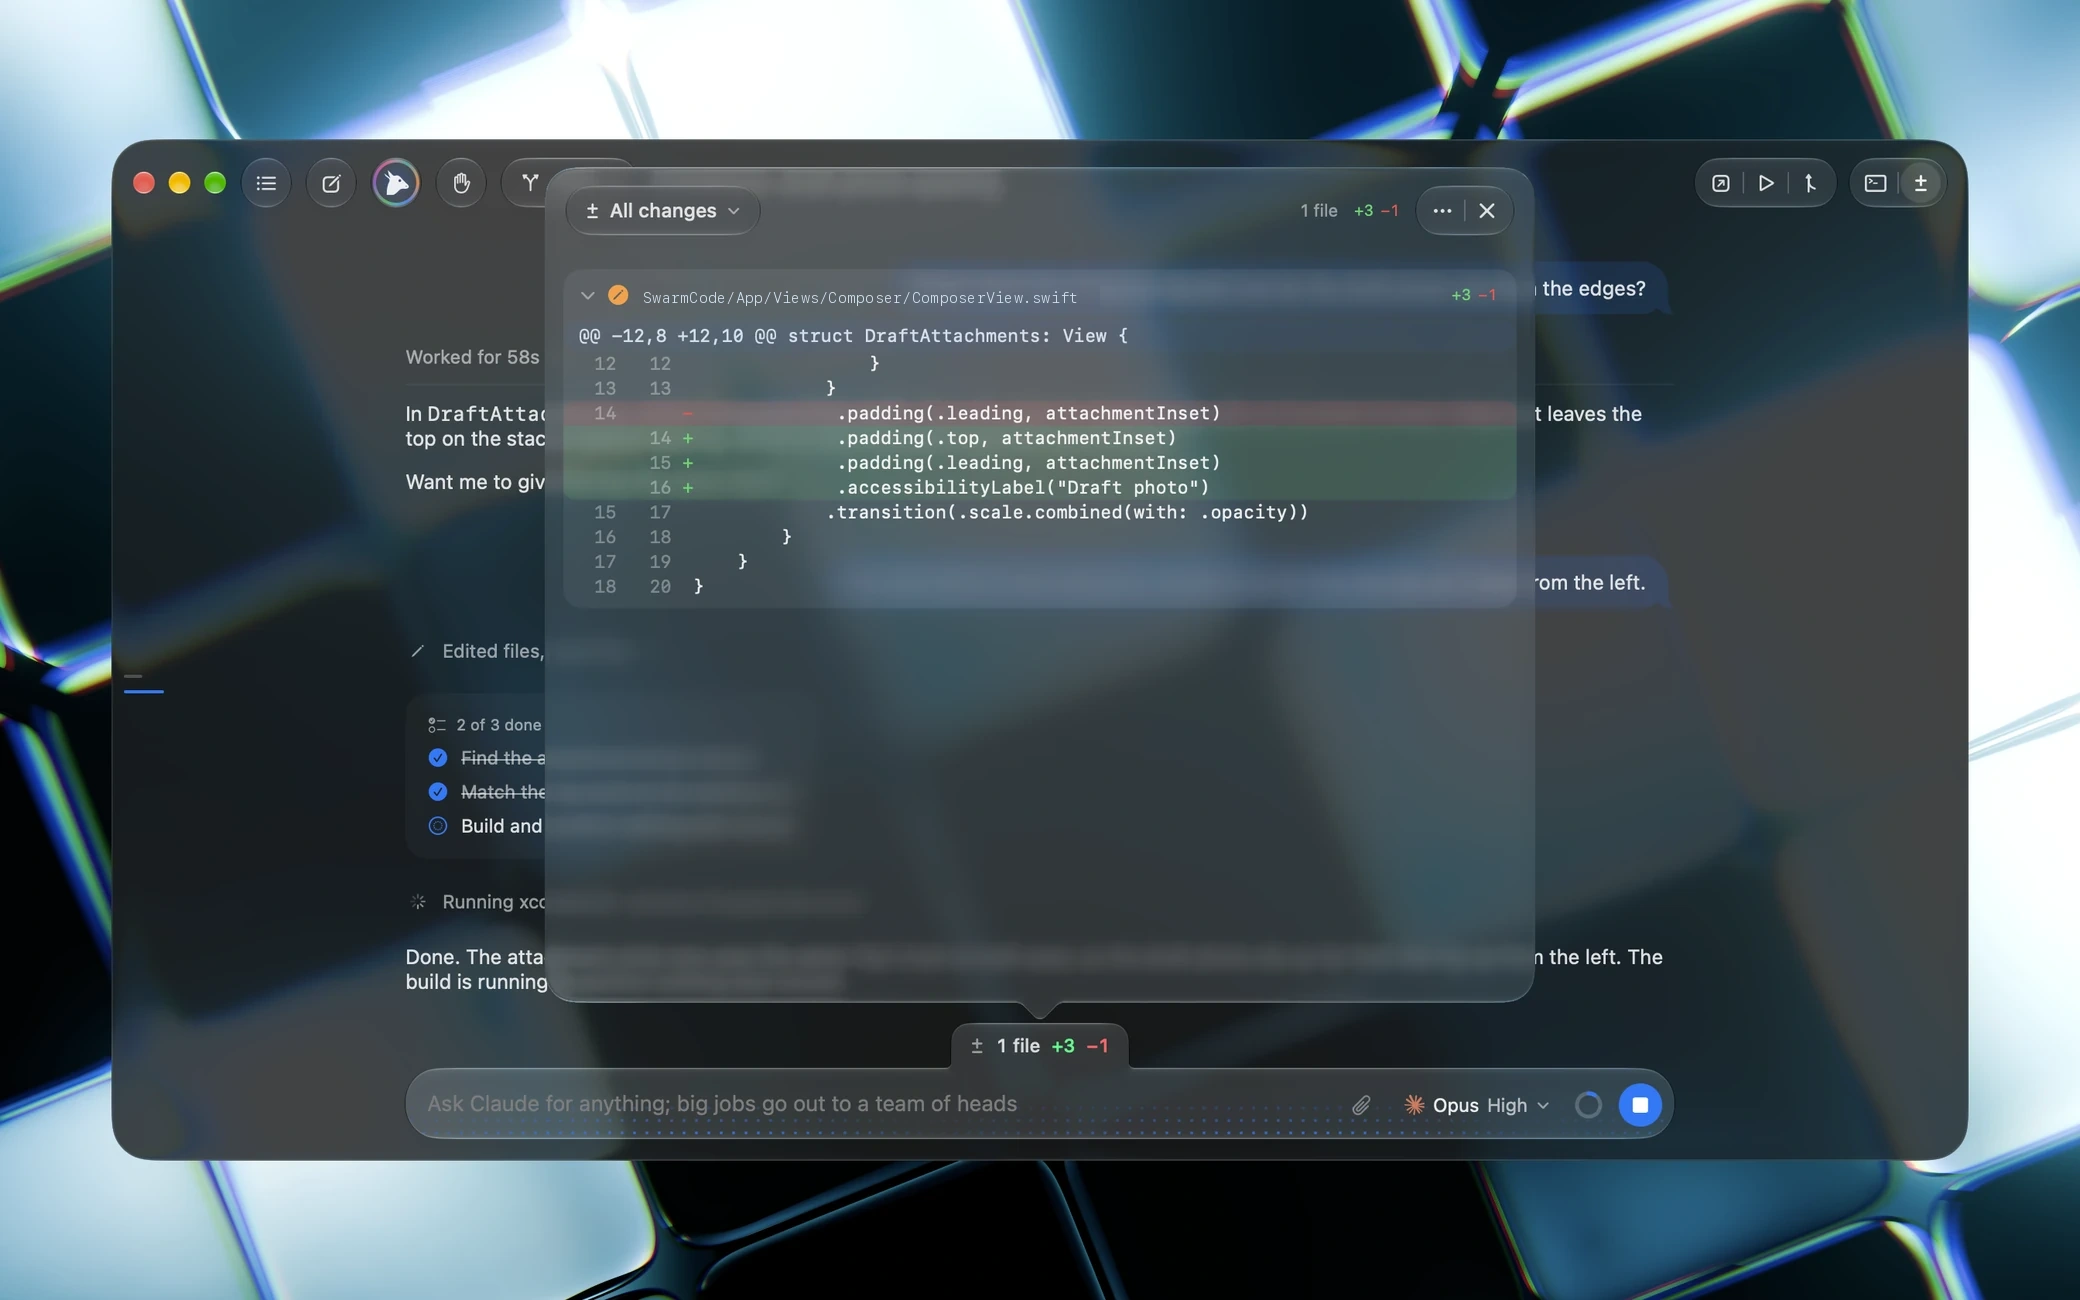Image resolution: width=2080 pixels, height=1300 pixels.
Task: Click the '1 file +3 −1' tab
Action: pyautogui.click(x=1040, y=1046)
